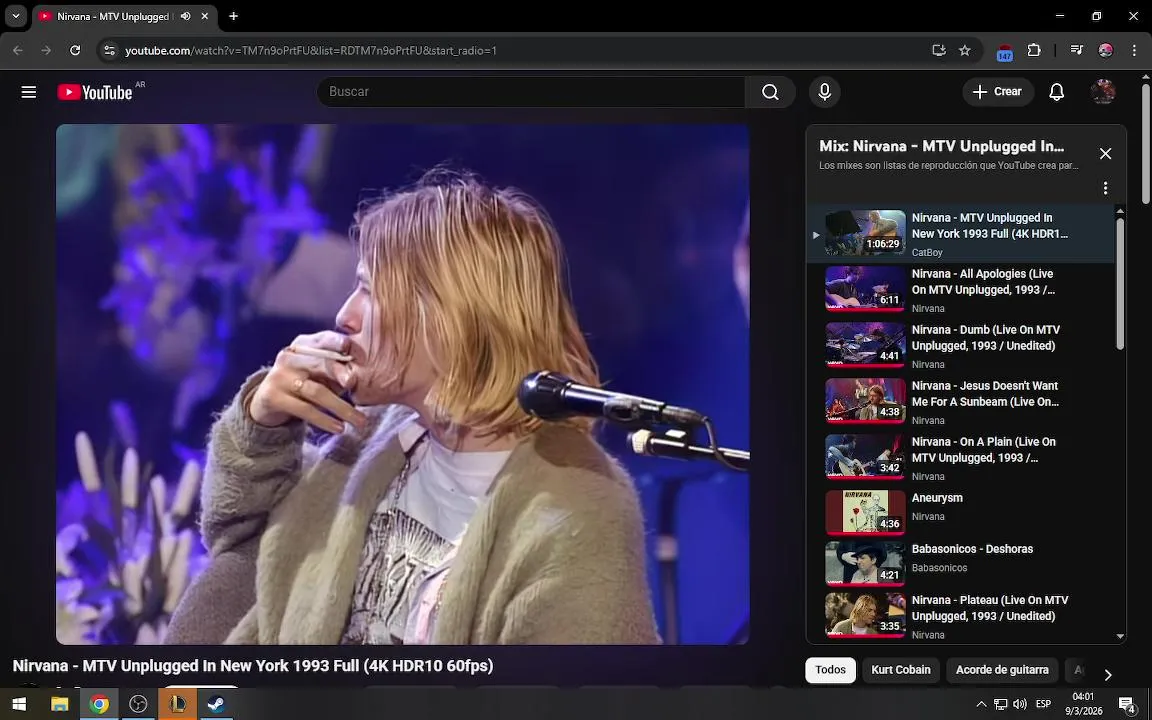Reload the page in Chrome
1152x720 pixels.
tap(75, 51)
